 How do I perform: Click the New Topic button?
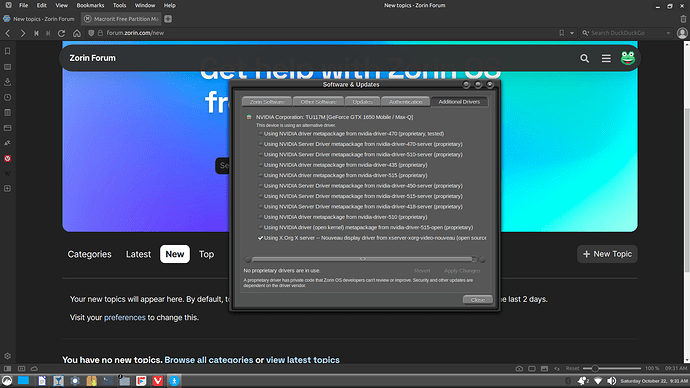(607, 254)
